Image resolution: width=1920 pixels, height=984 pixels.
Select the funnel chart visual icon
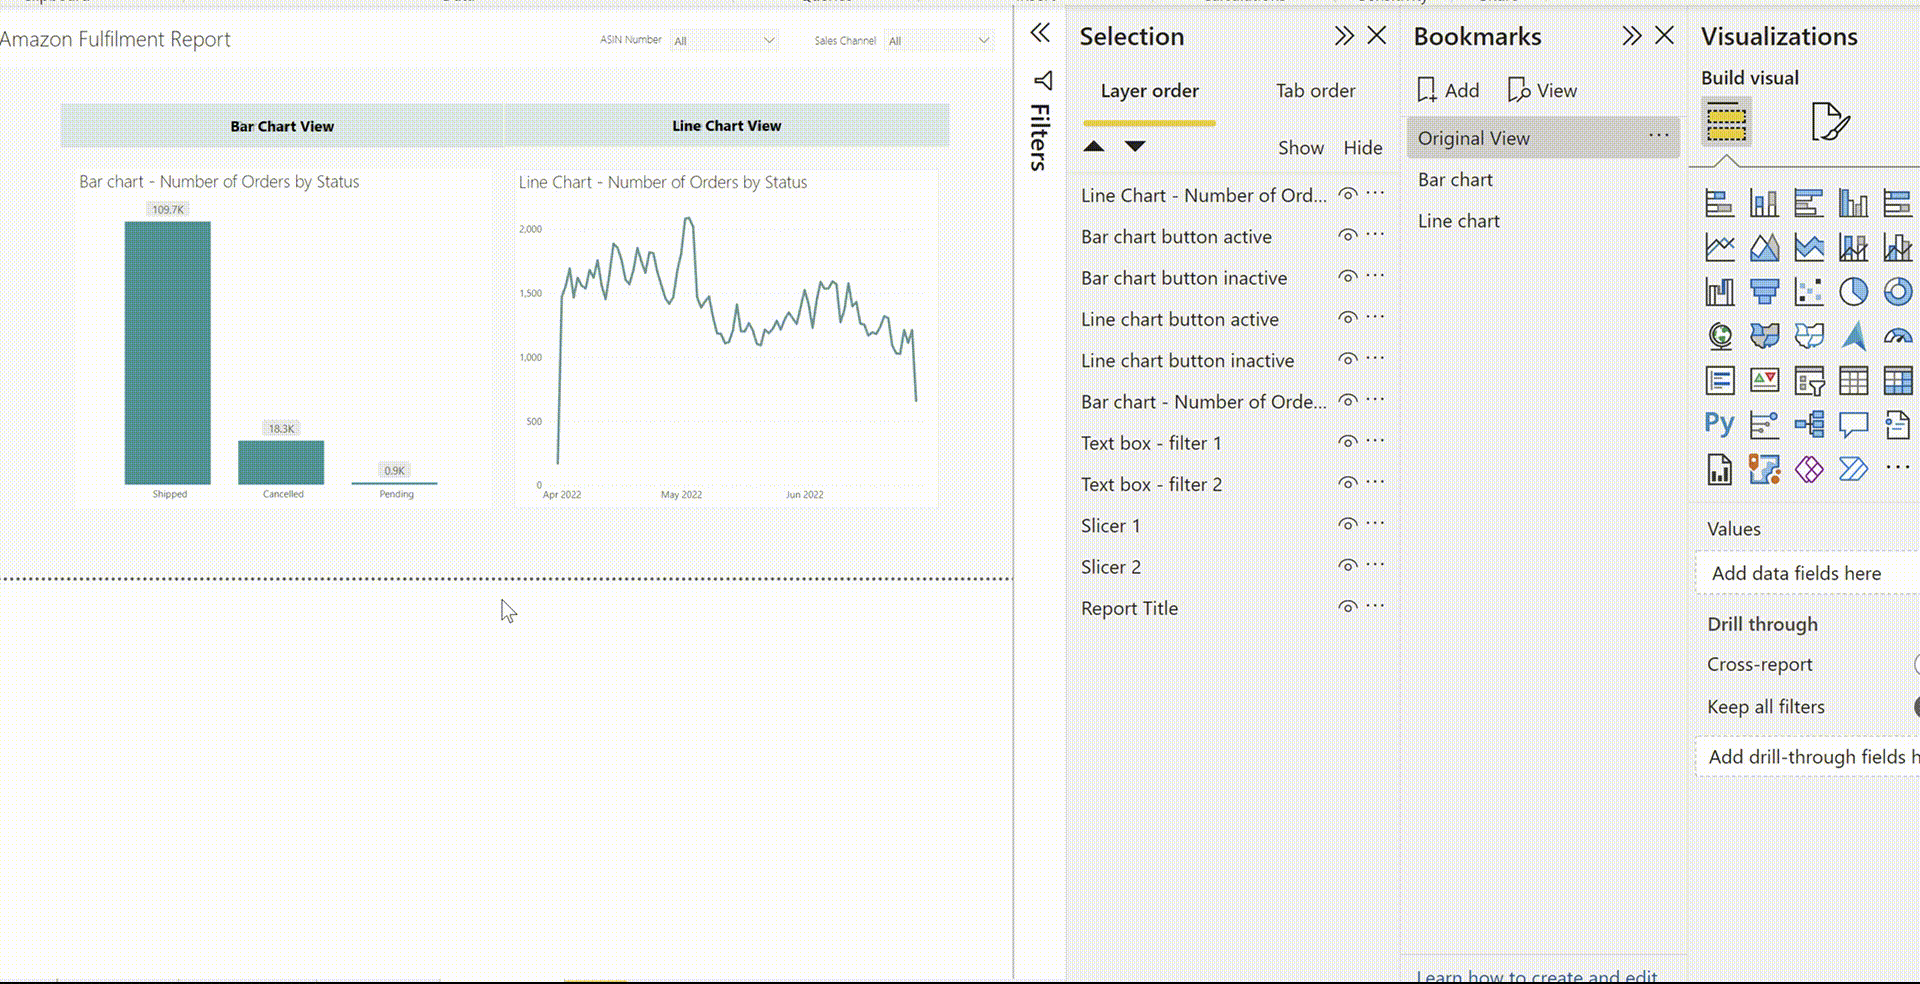[x=1764, y=291]
